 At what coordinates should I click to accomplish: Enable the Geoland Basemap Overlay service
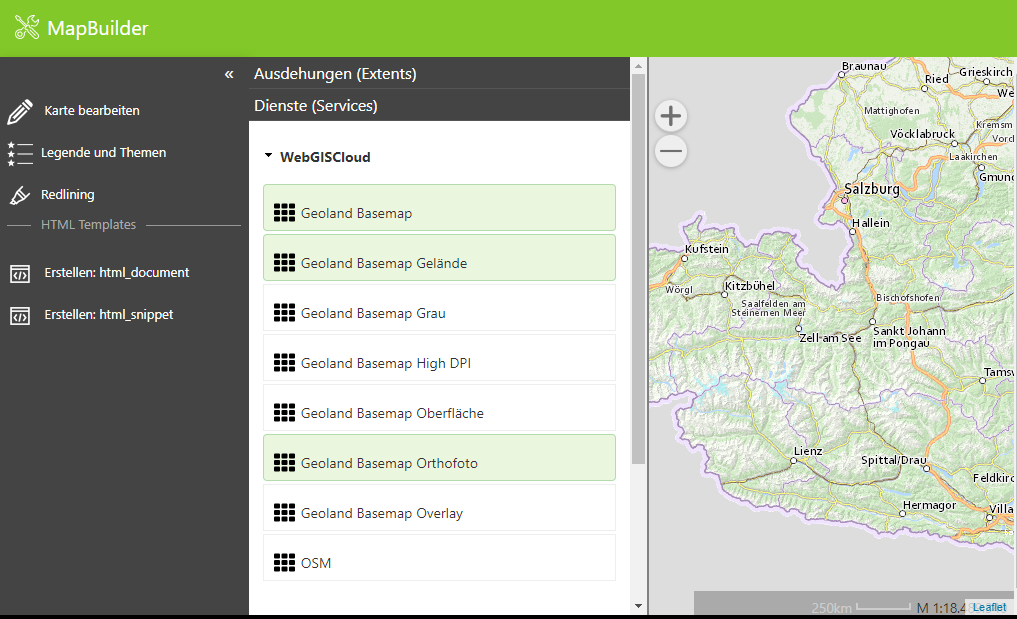tap(439, 507)
